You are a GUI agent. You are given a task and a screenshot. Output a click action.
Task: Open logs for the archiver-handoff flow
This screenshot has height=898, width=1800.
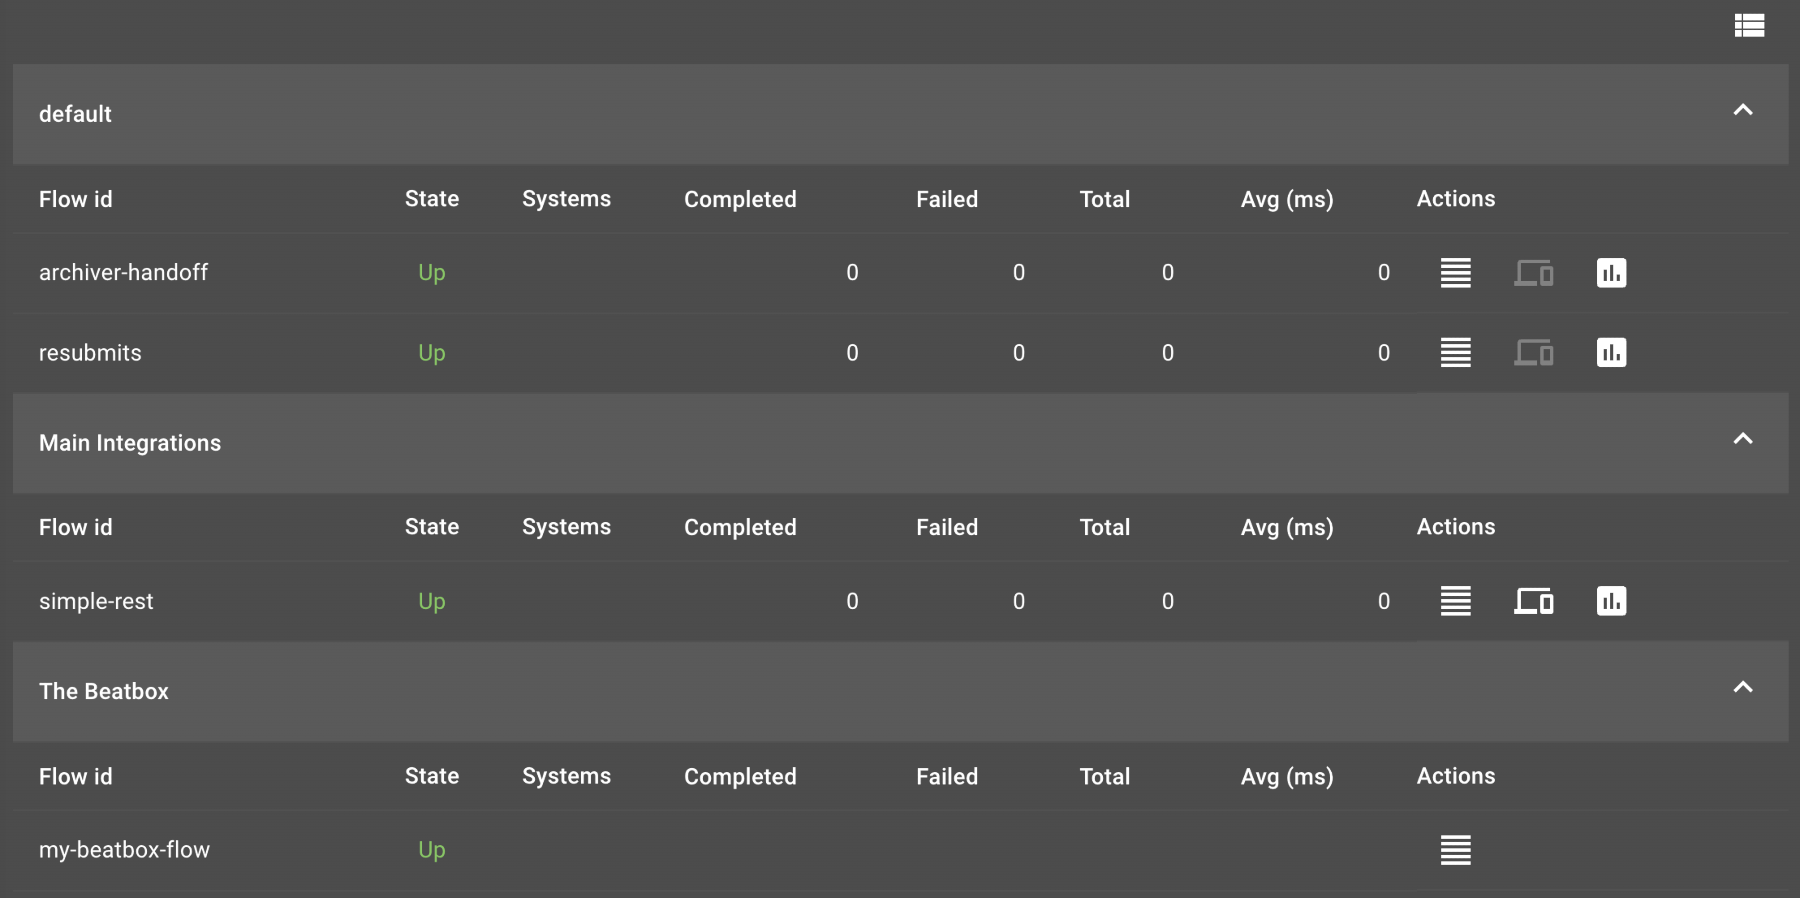pos(1455,272)
